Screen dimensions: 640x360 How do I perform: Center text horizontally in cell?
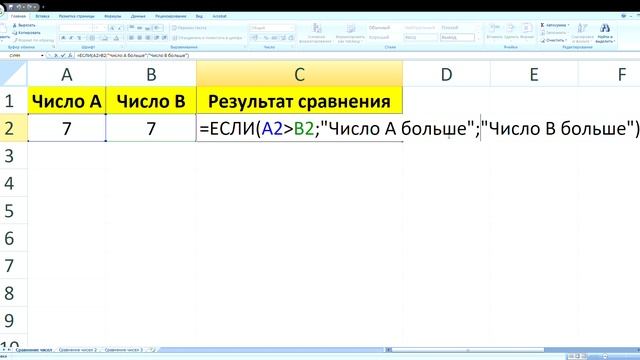(x=140, y=38)
